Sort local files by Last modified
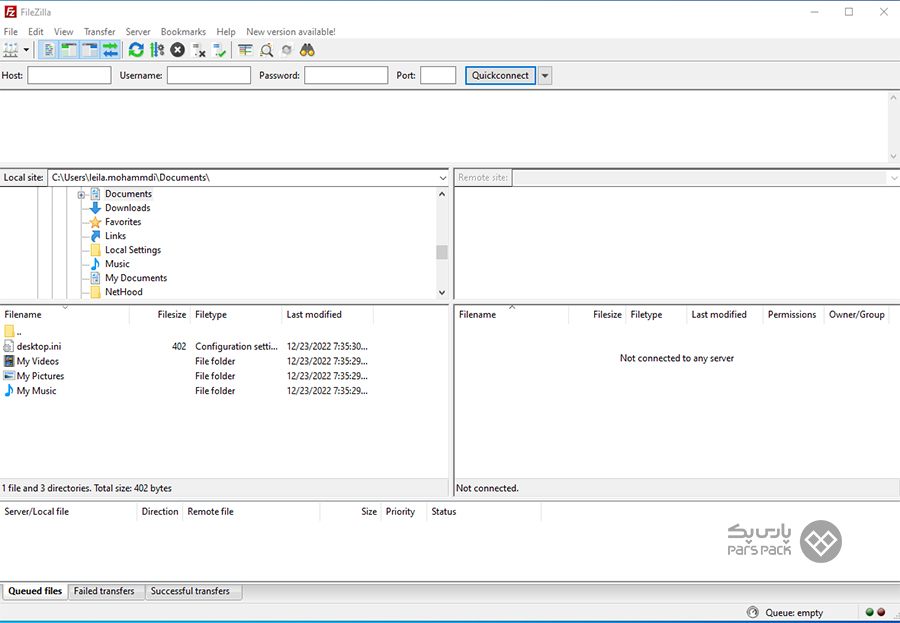The image size is (900, 623). pyautogui.click(x=328, y=315)
